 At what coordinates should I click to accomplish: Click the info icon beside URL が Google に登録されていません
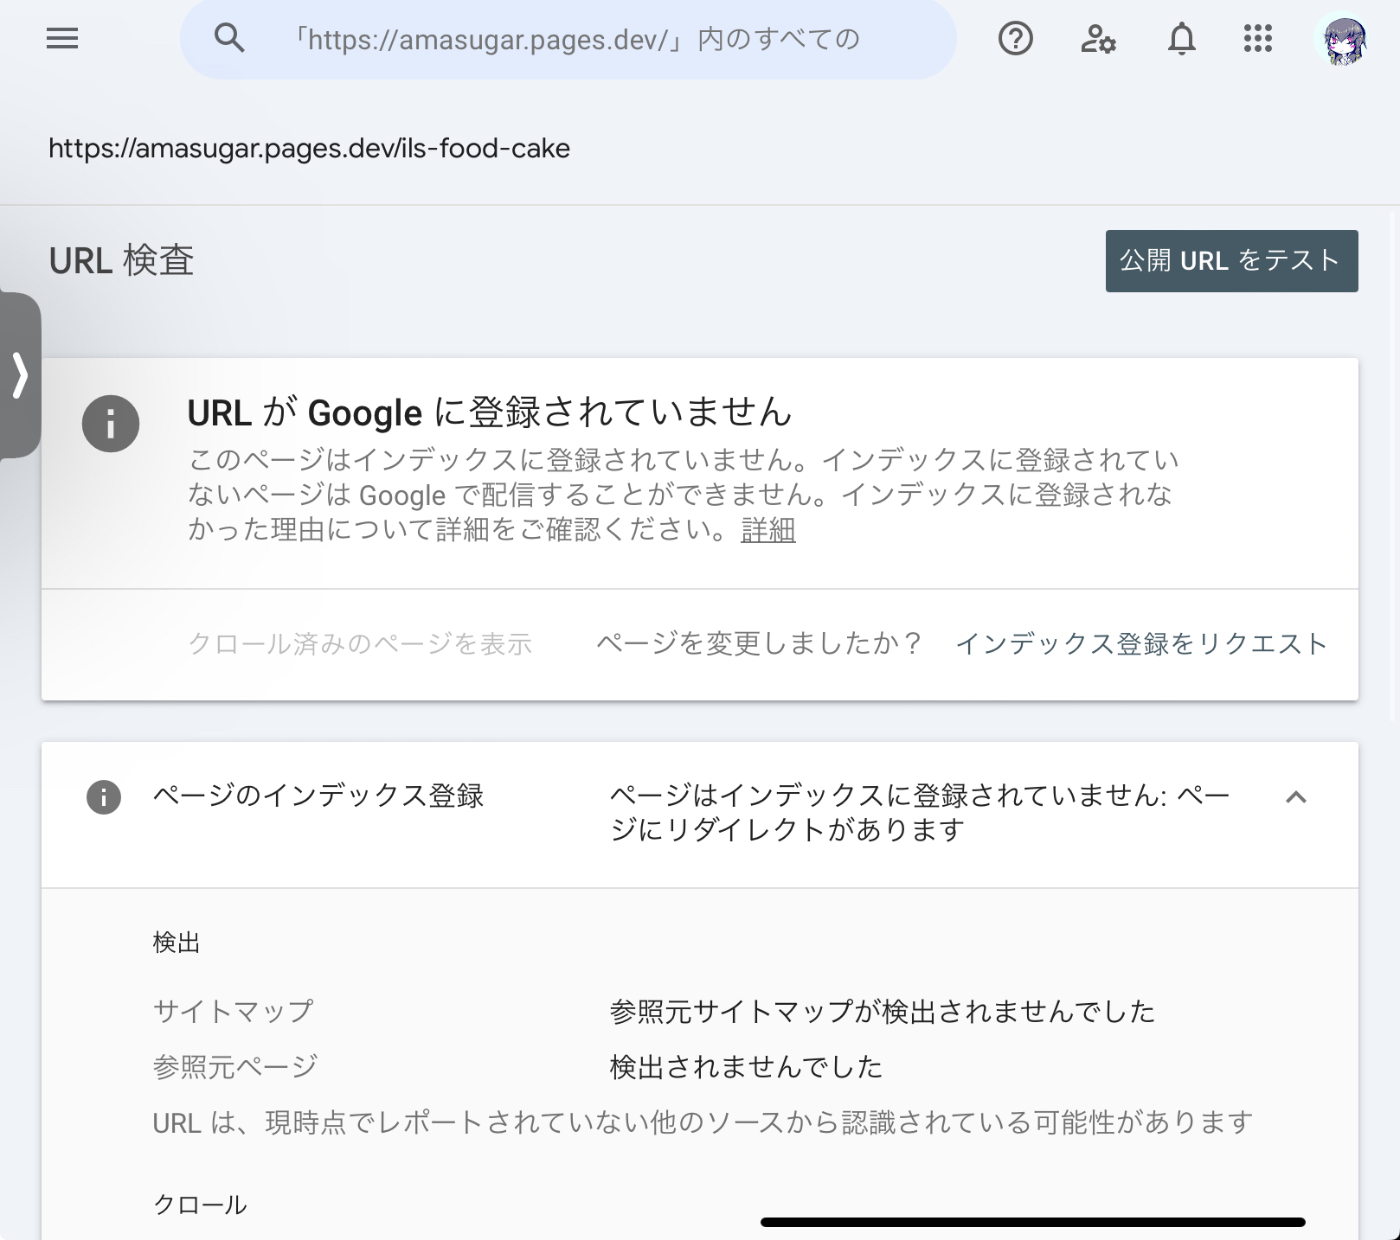pyautogui.click(x=110, y=424)
